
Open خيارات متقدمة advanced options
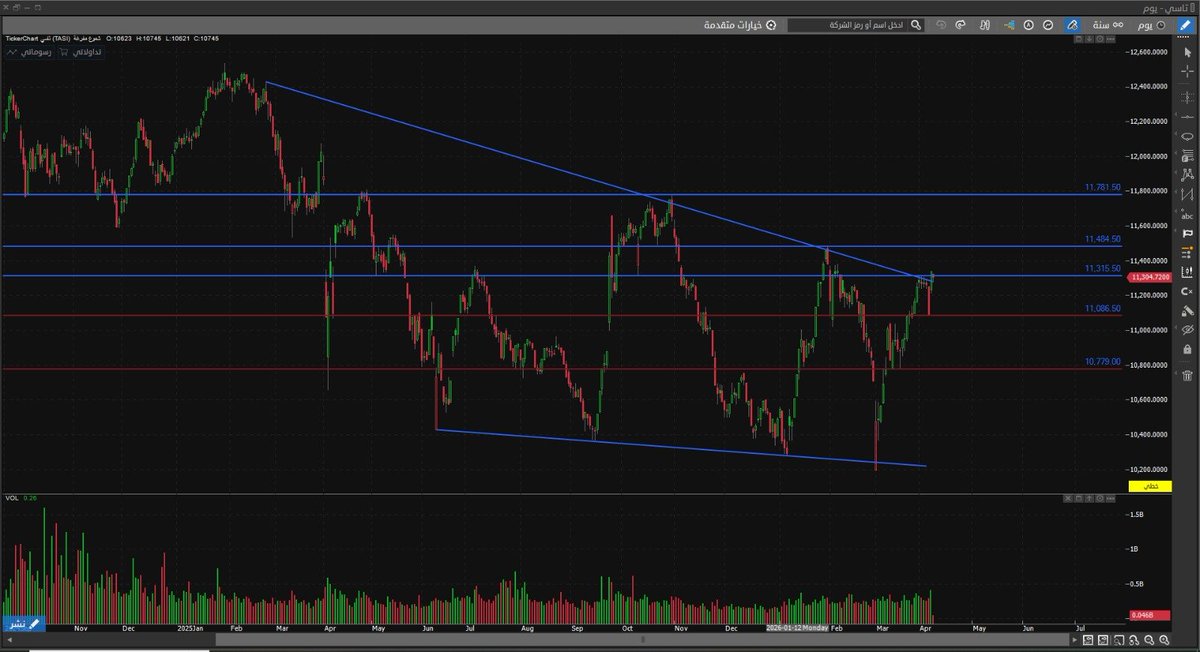(740, 25)
